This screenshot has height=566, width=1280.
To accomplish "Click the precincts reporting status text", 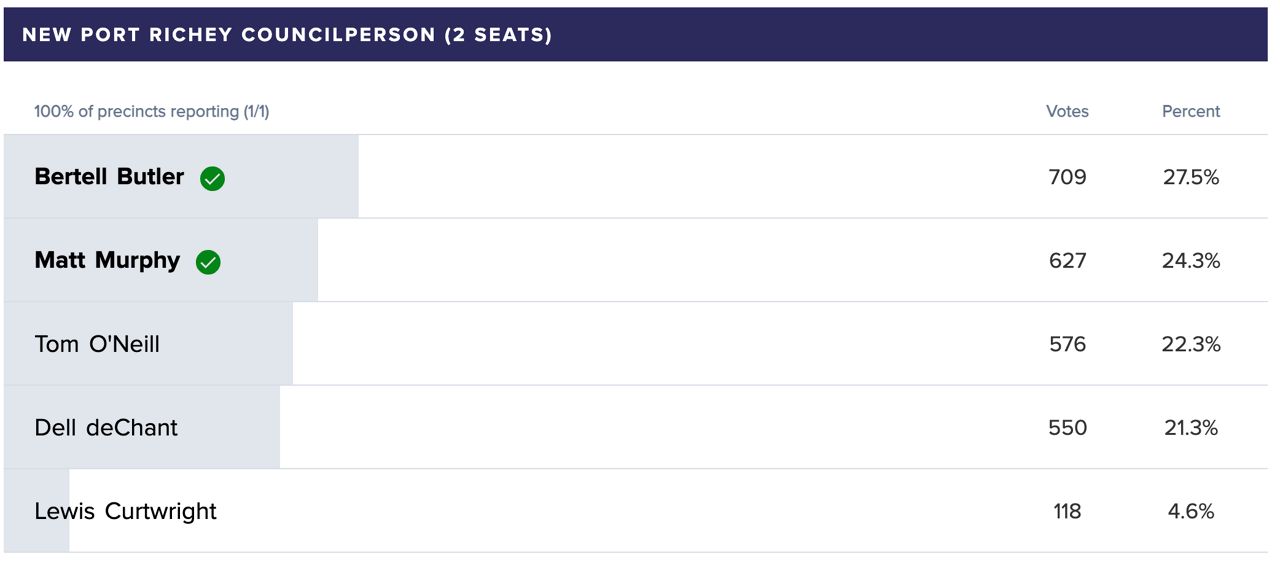I will 152,111.
